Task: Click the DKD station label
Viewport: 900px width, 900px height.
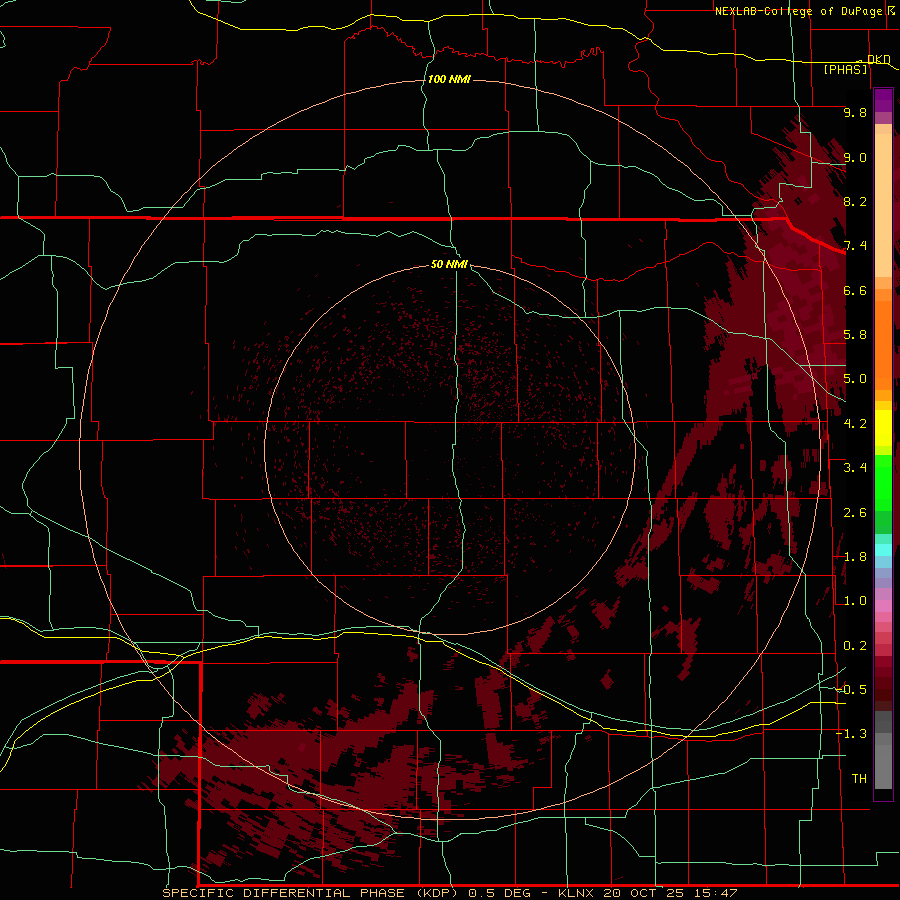Action: click(879, 59)
